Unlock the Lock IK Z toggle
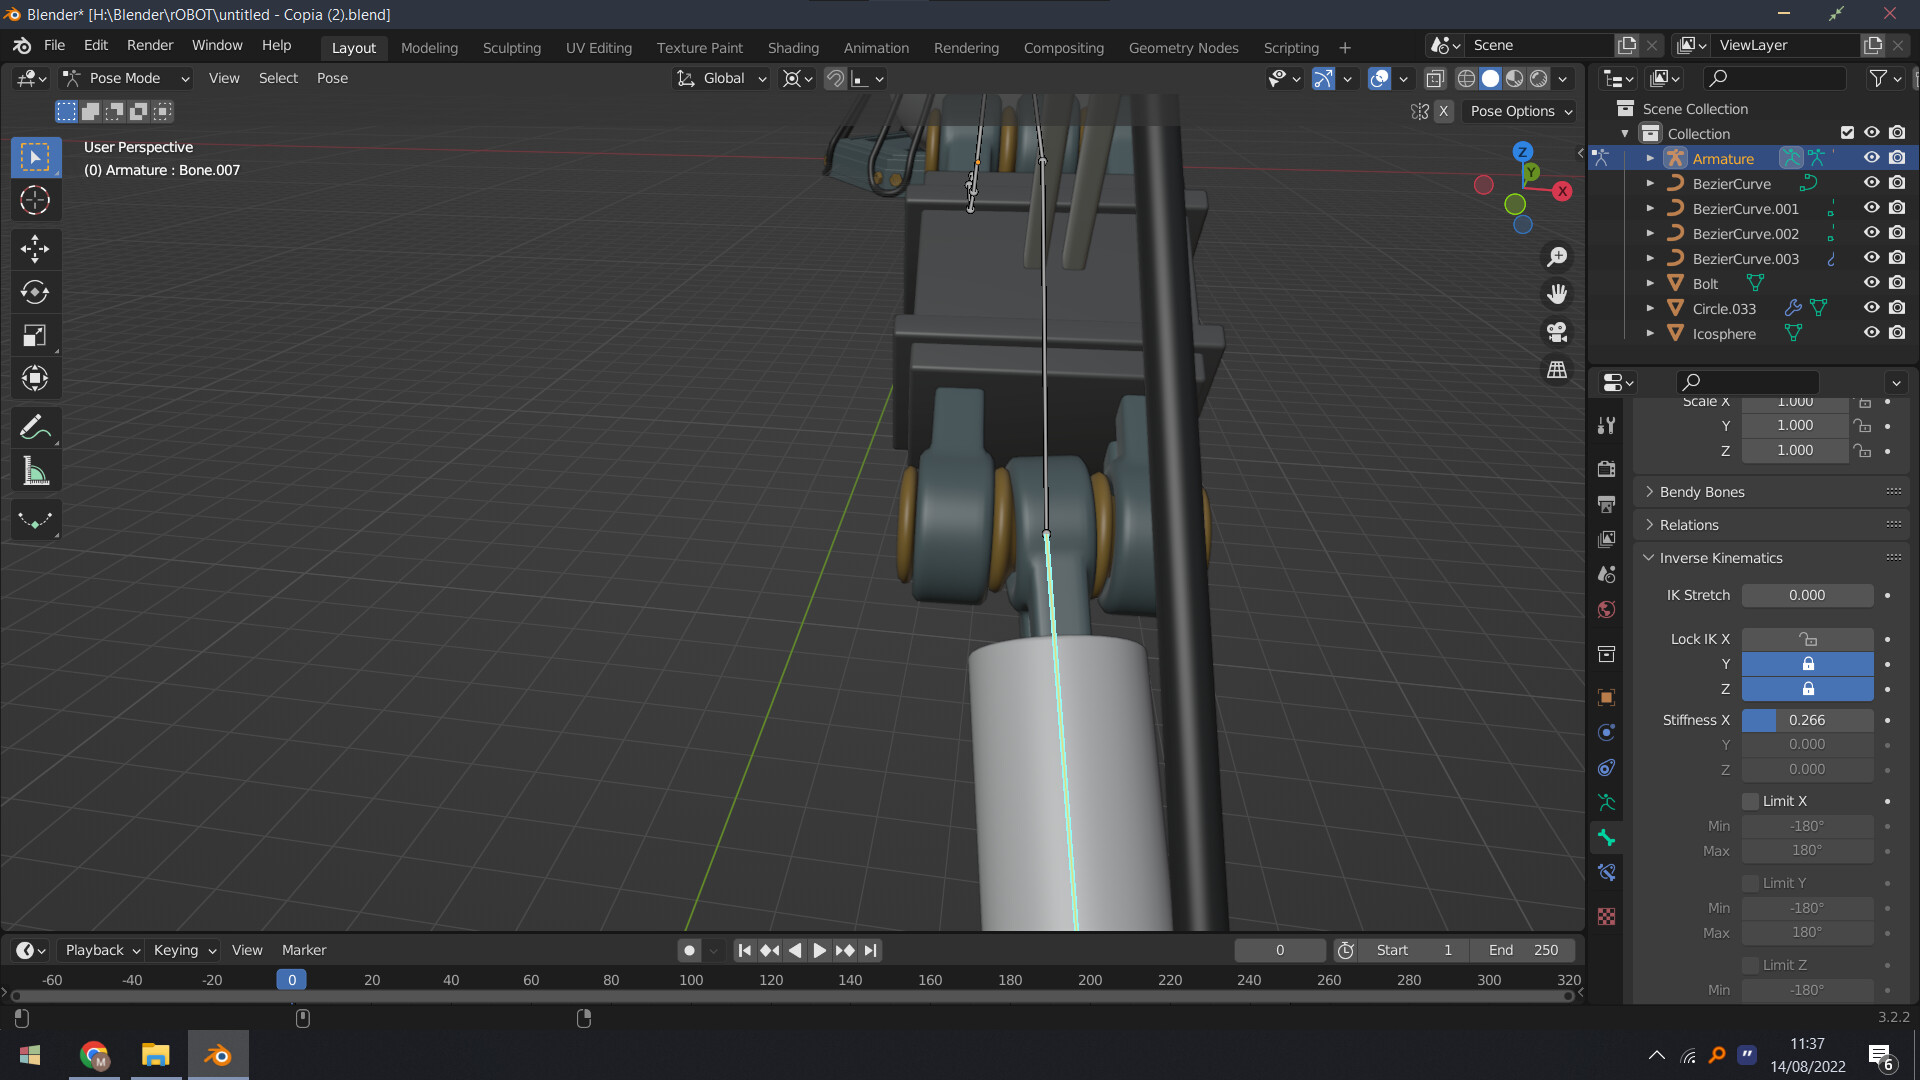 click(x=1807, y=689)
